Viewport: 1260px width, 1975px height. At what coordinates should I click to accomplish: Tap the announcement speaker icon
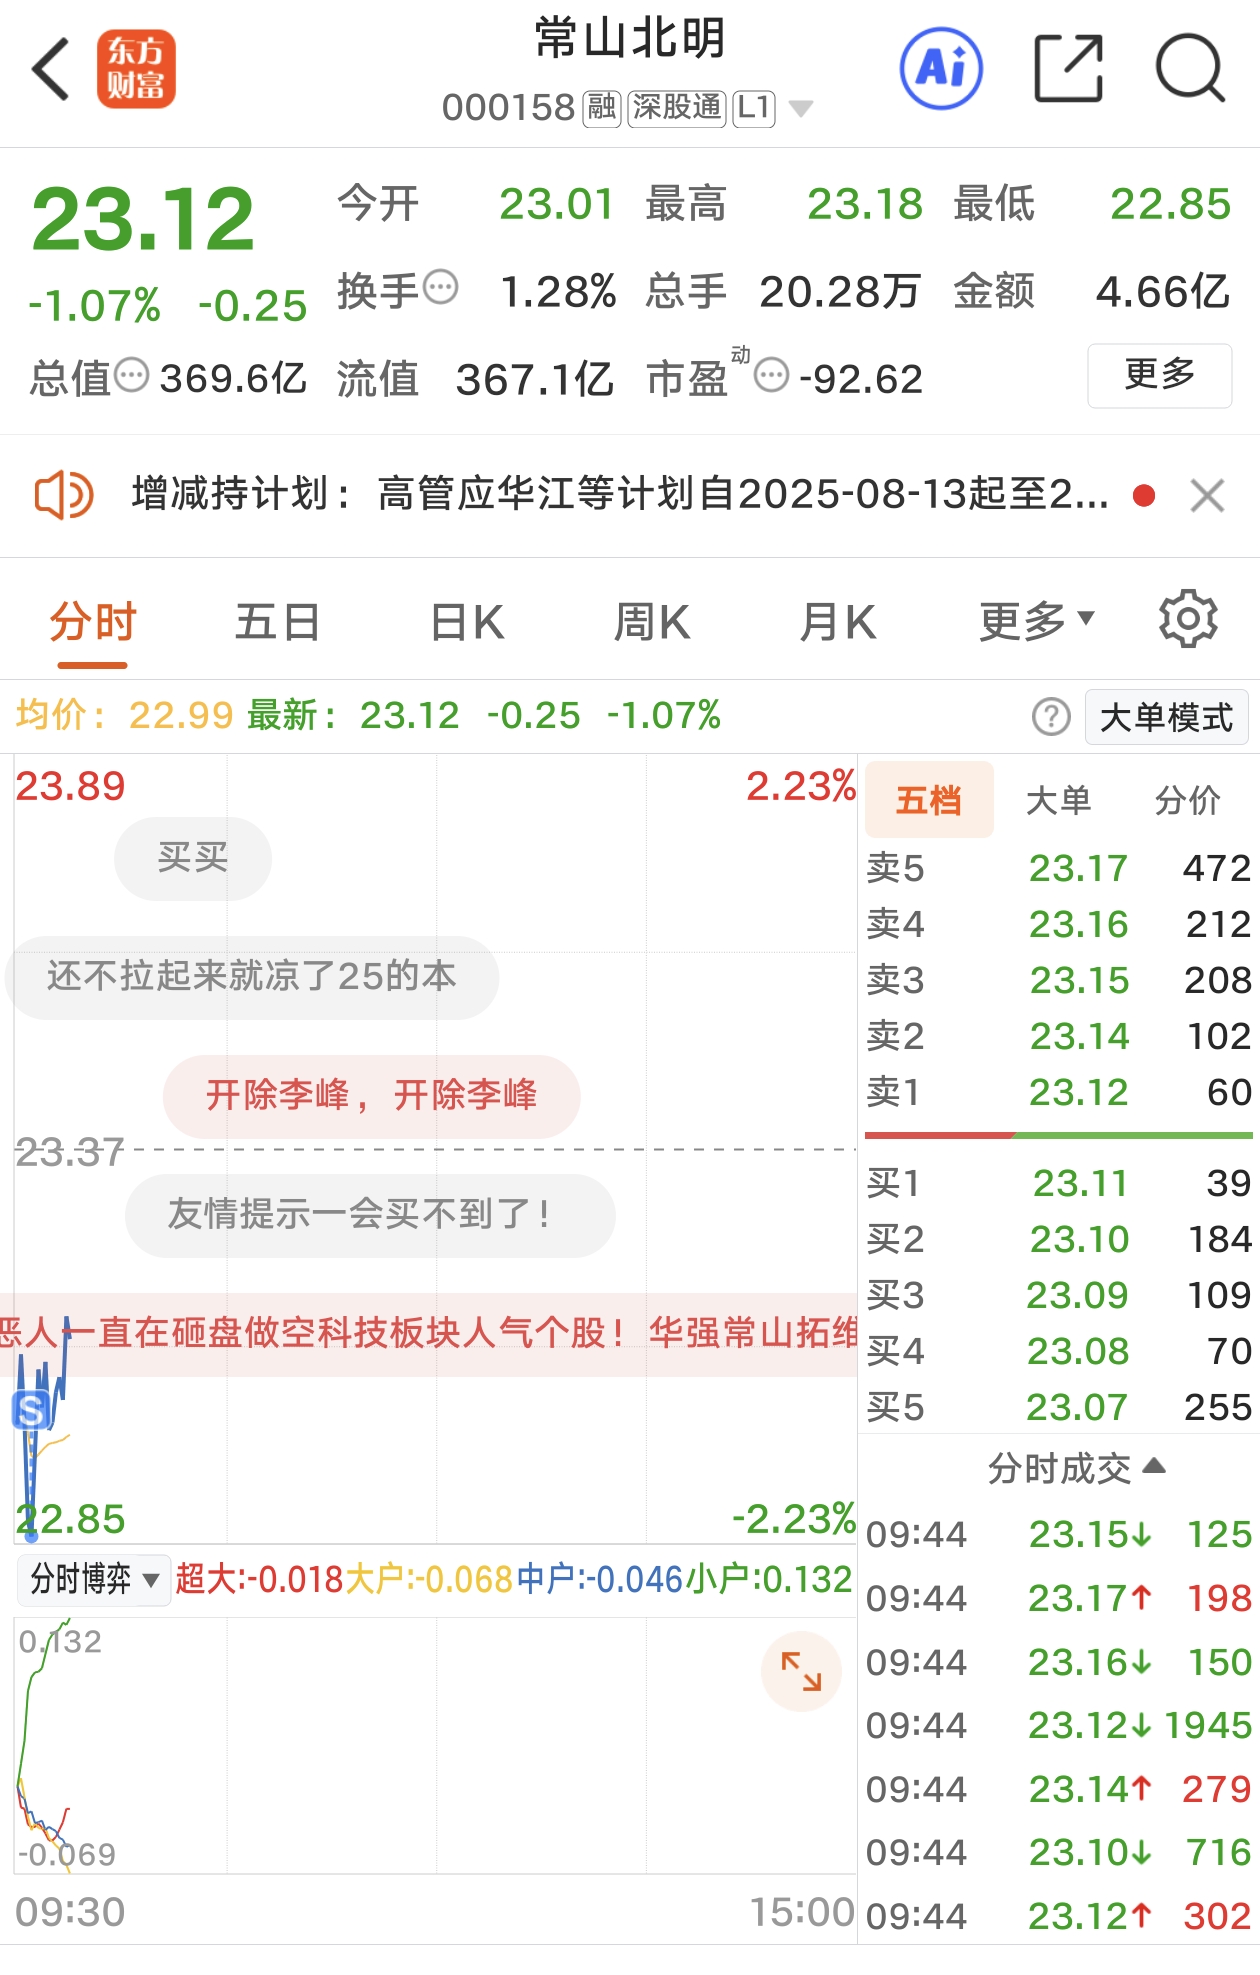pos(63,495)
